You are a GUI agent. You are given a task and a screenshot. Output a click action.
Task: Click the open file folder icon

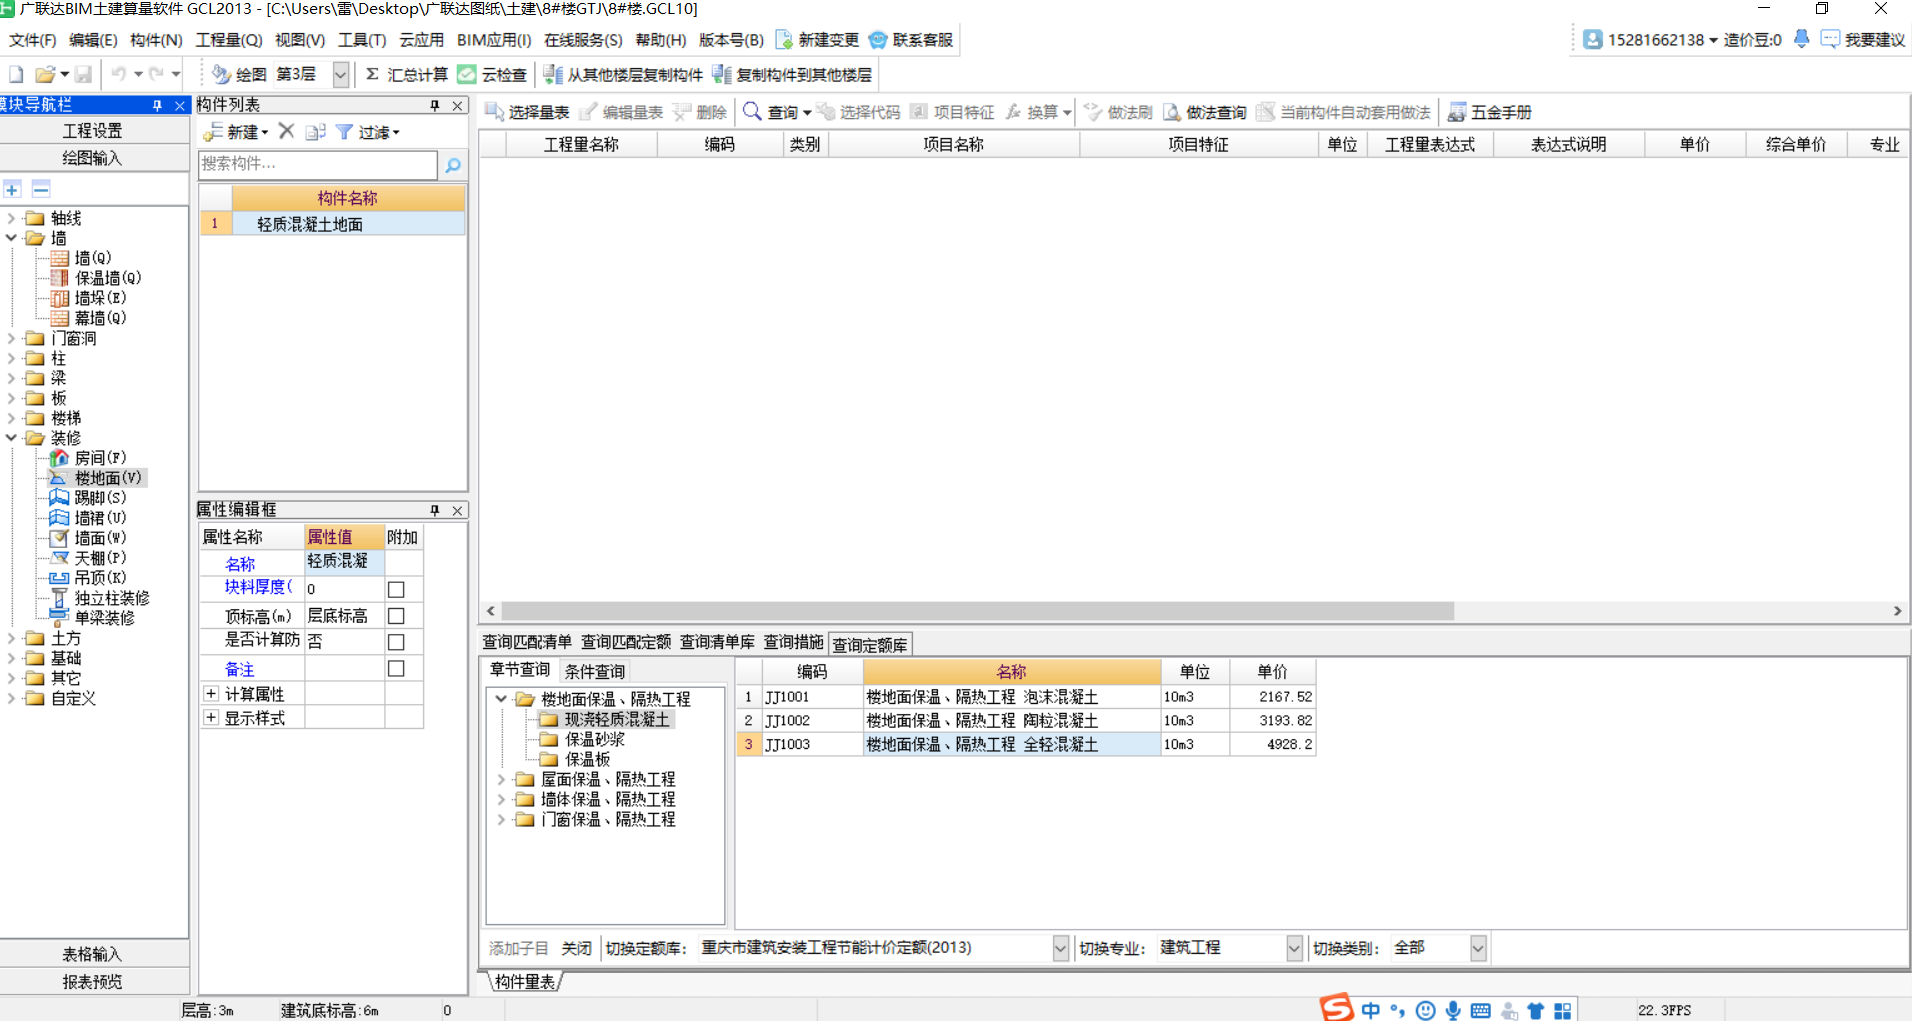tap(45, 75)
